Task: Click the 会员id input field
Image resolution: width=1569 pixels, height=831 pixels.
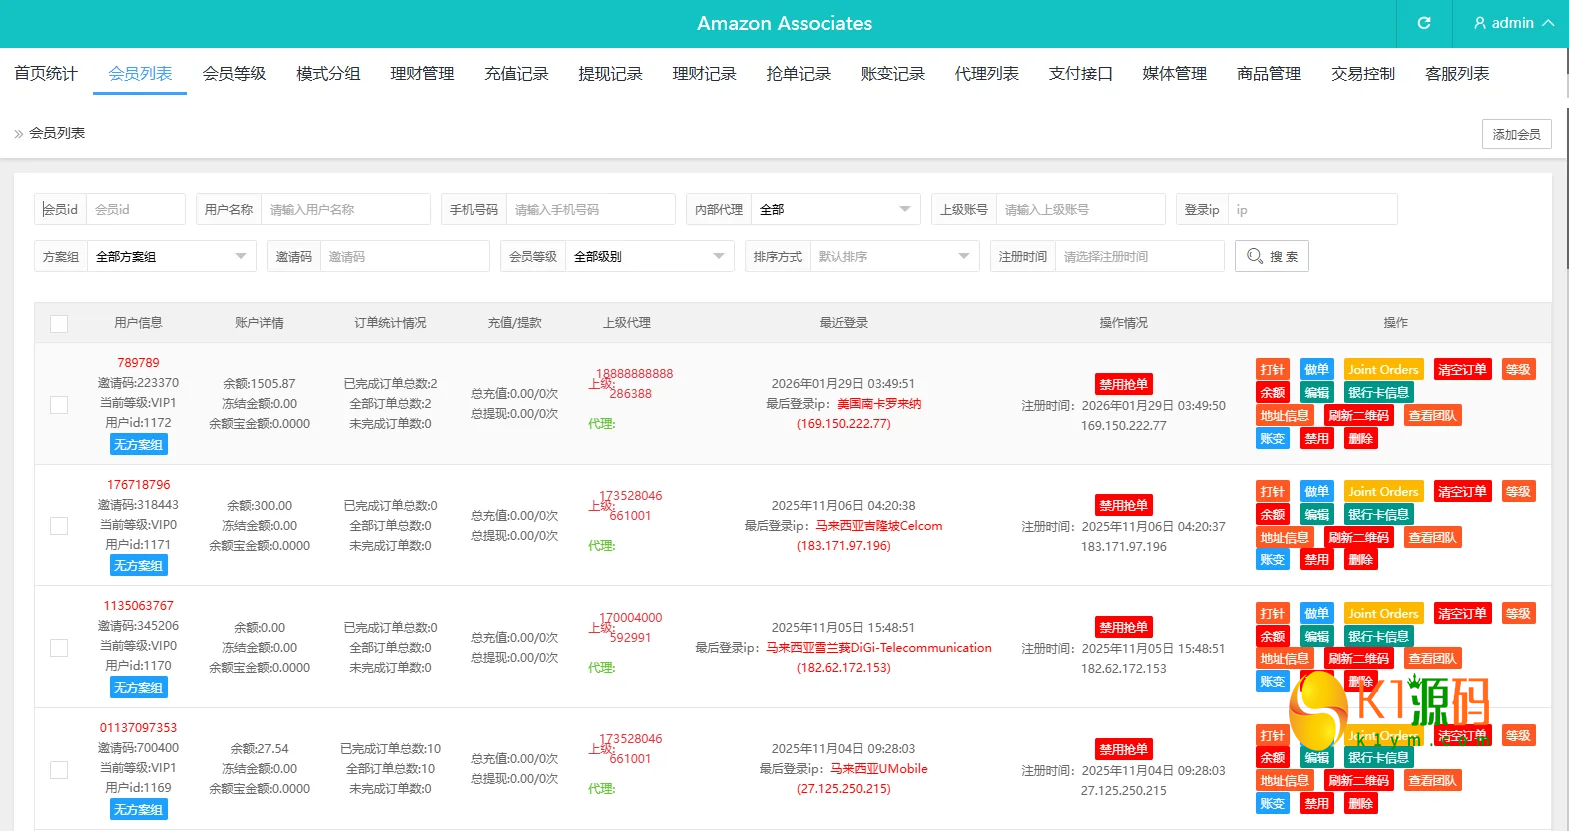Action: 136,209
